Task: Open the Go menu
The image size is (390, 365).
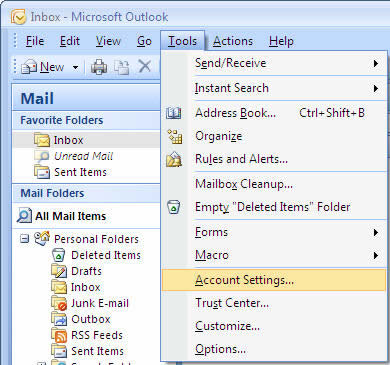Action: (x=144, y=41)
